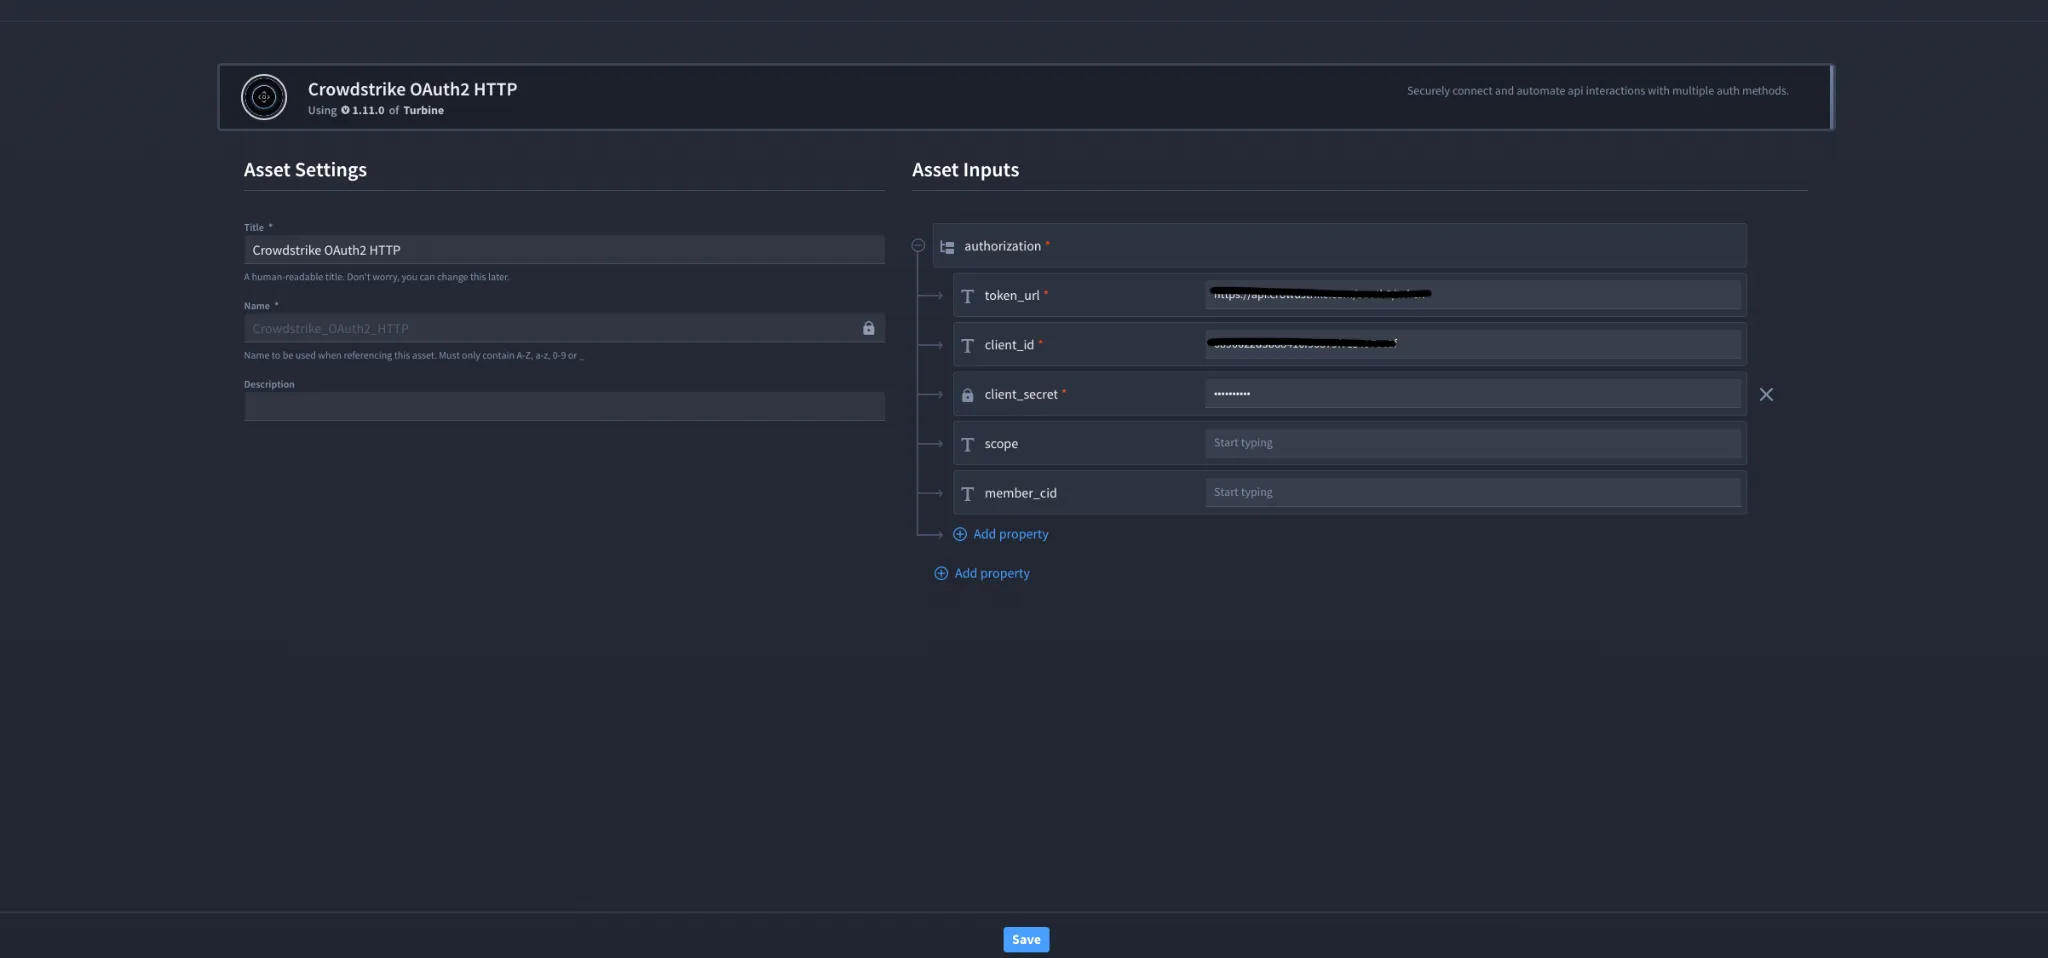The width and height of the screenshot is (2048, 958).
Task: Click the client_secret password field
Action: (1473, 394)
